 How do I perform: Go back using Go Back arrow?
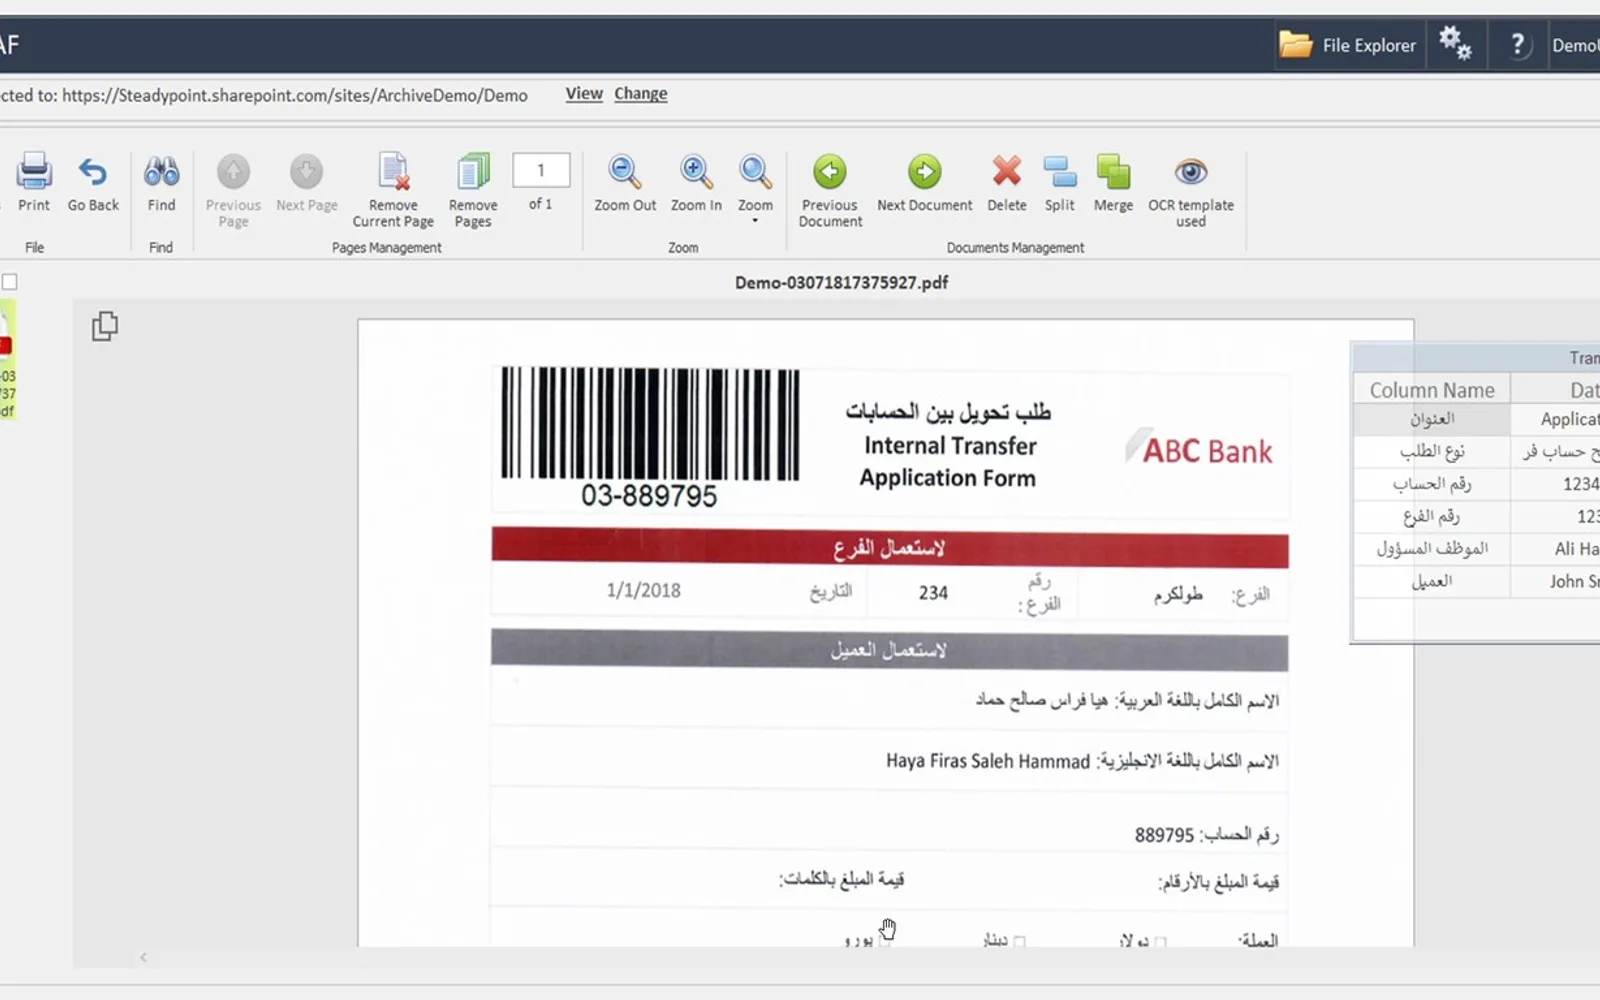[x=93, y=182]
